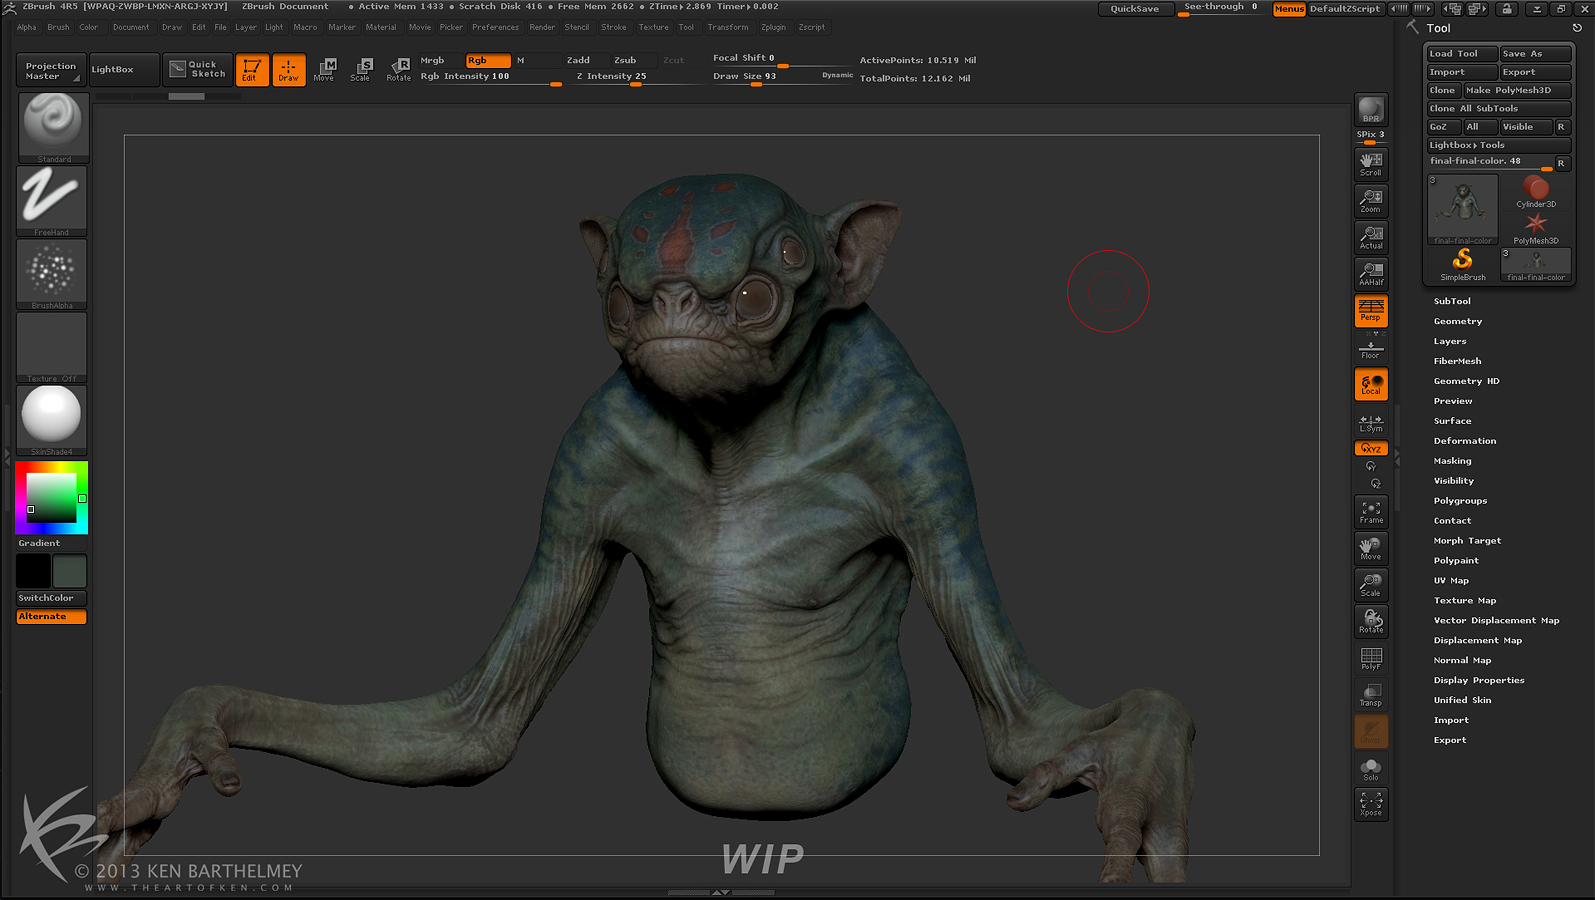
Task: Click the Load Tool button
Action: pyautogui.click(x=1461, y=54)
